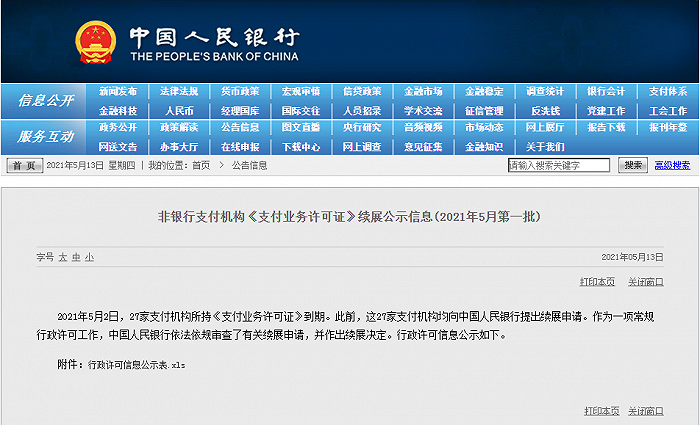Go to 网上调查 page
Image resolution: width=700 pixels, height=425 pixels.
pos(362,147)
